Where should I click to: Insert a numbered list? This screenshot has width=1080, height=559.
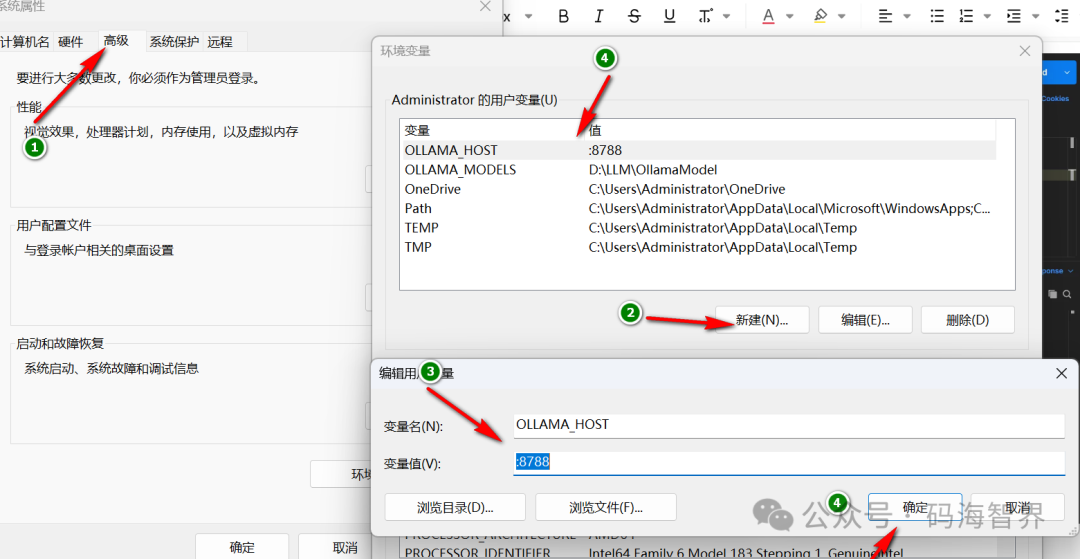pos(967,17)
